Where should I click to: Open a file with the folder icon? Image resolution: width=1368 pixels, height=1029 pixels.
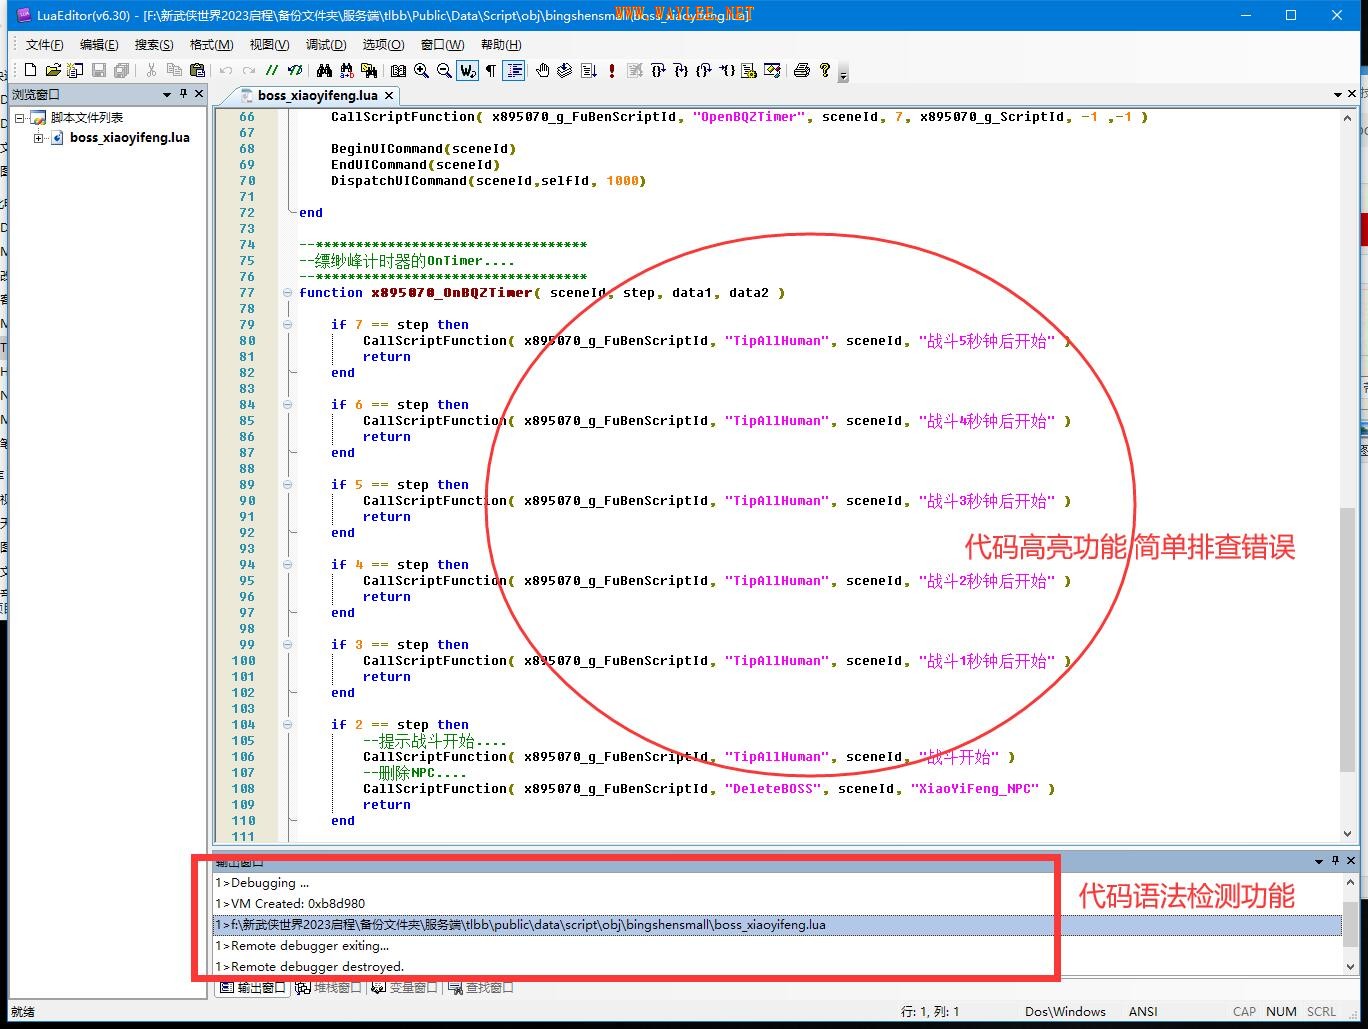coord(53,70)
